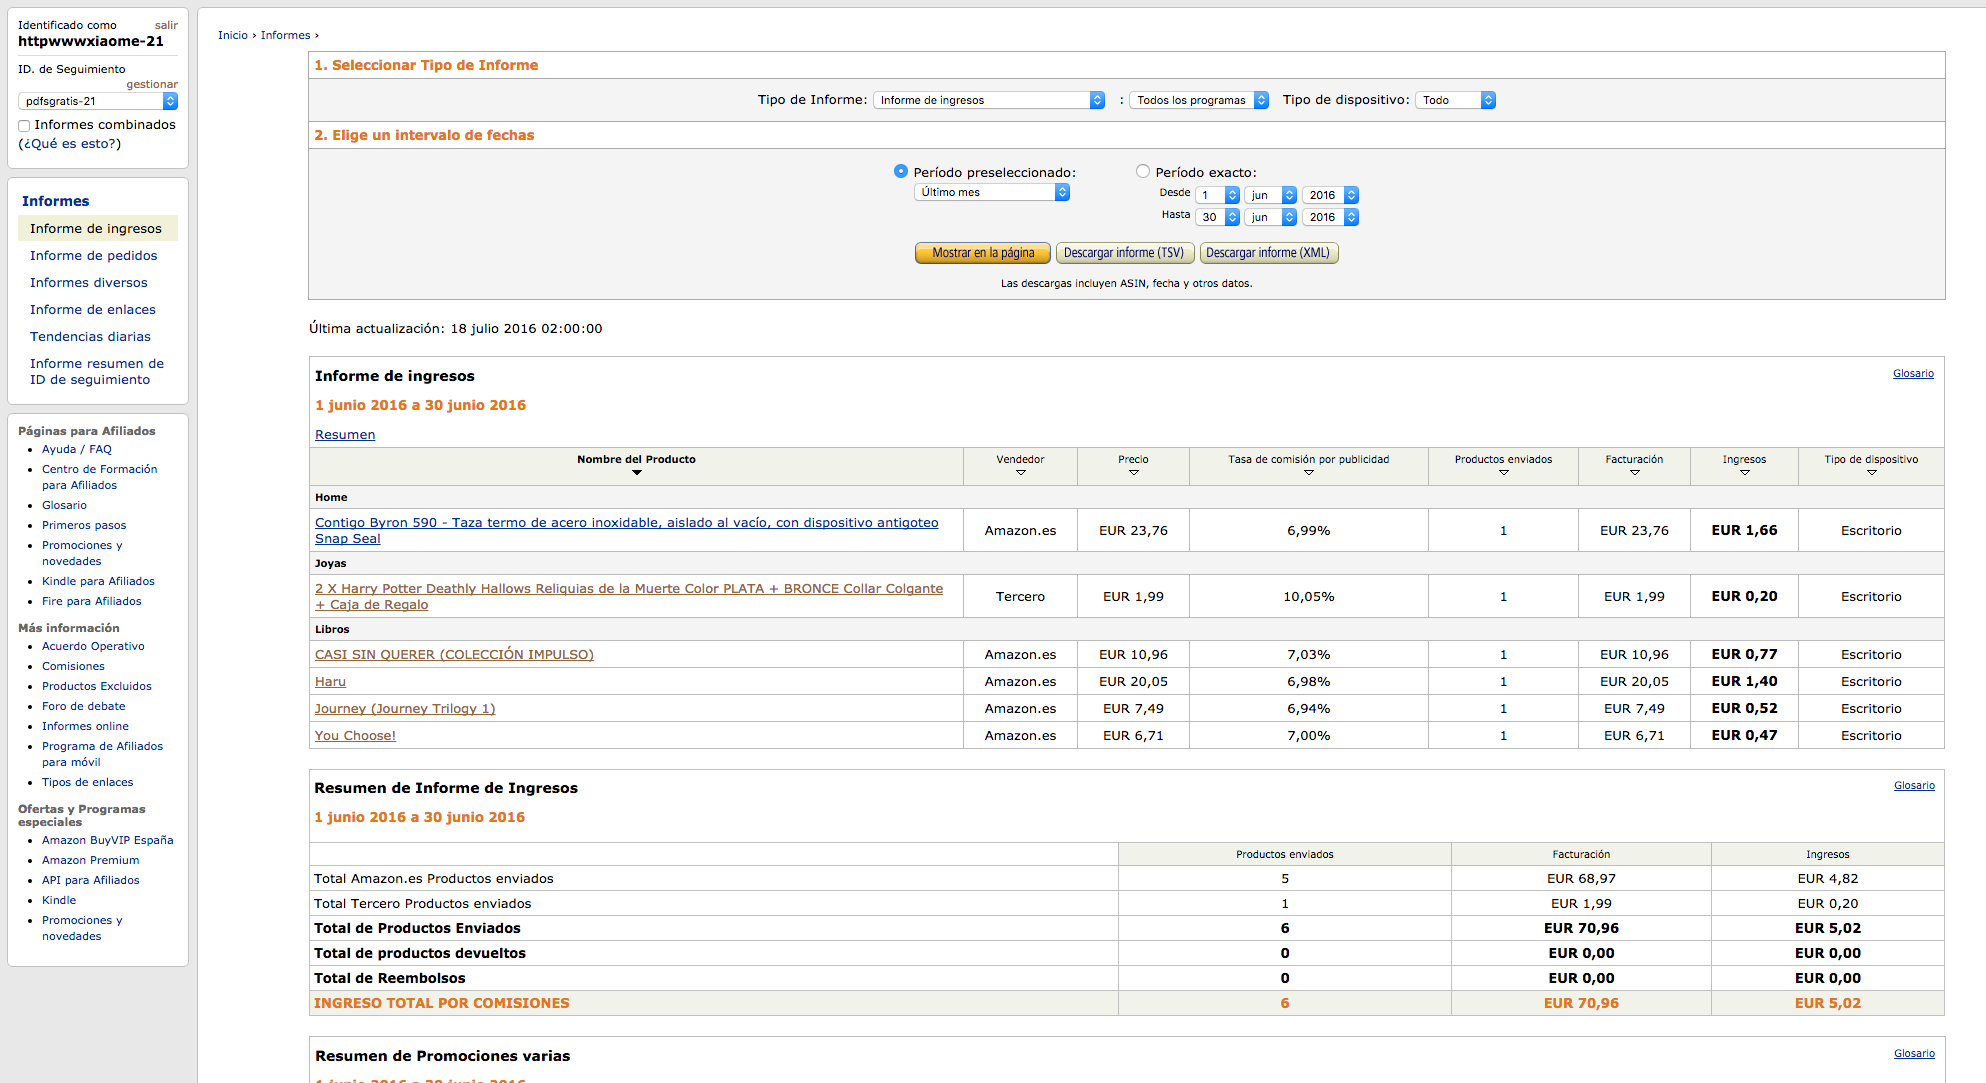Open Programa de Afiliados para móvil
Viewport: 1986px width, 1083px height.
tap(102, 754)
